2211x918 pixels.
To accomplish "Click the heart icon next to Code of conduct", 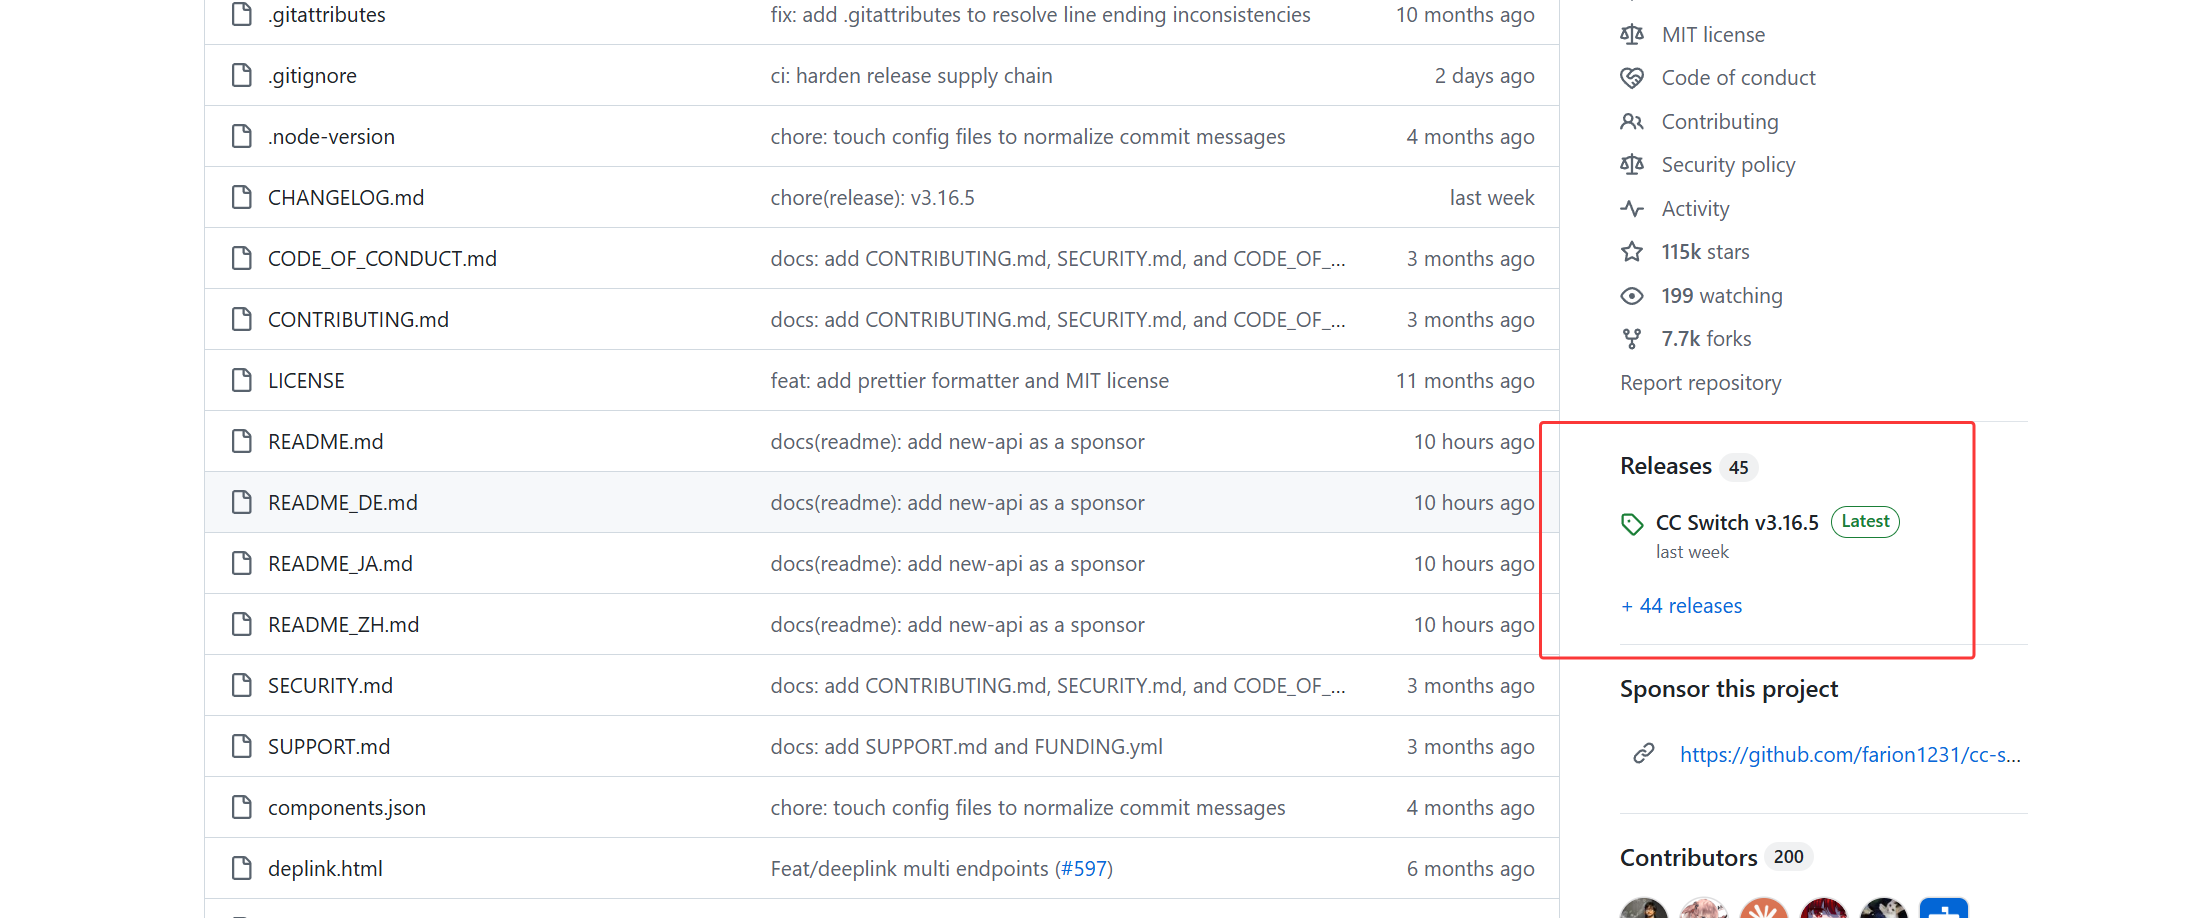I will coord(1632,78).
